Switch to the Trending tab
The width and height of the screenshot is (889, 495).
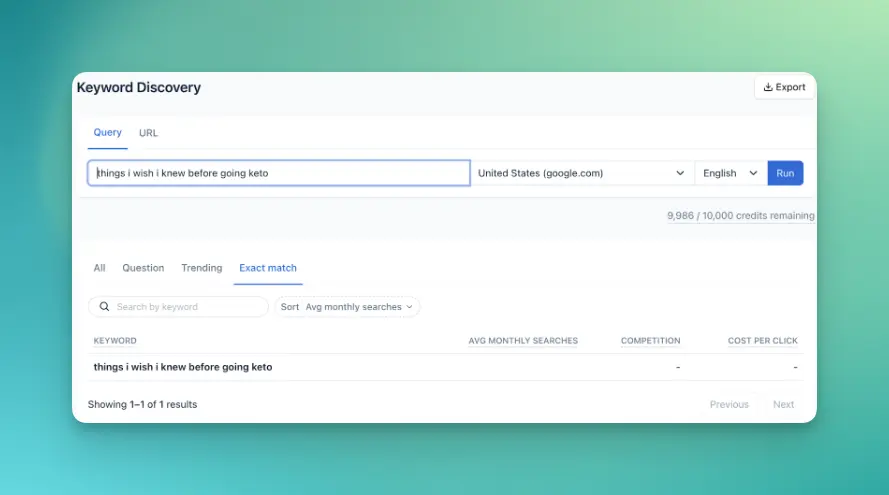click(x=201, y=268)
